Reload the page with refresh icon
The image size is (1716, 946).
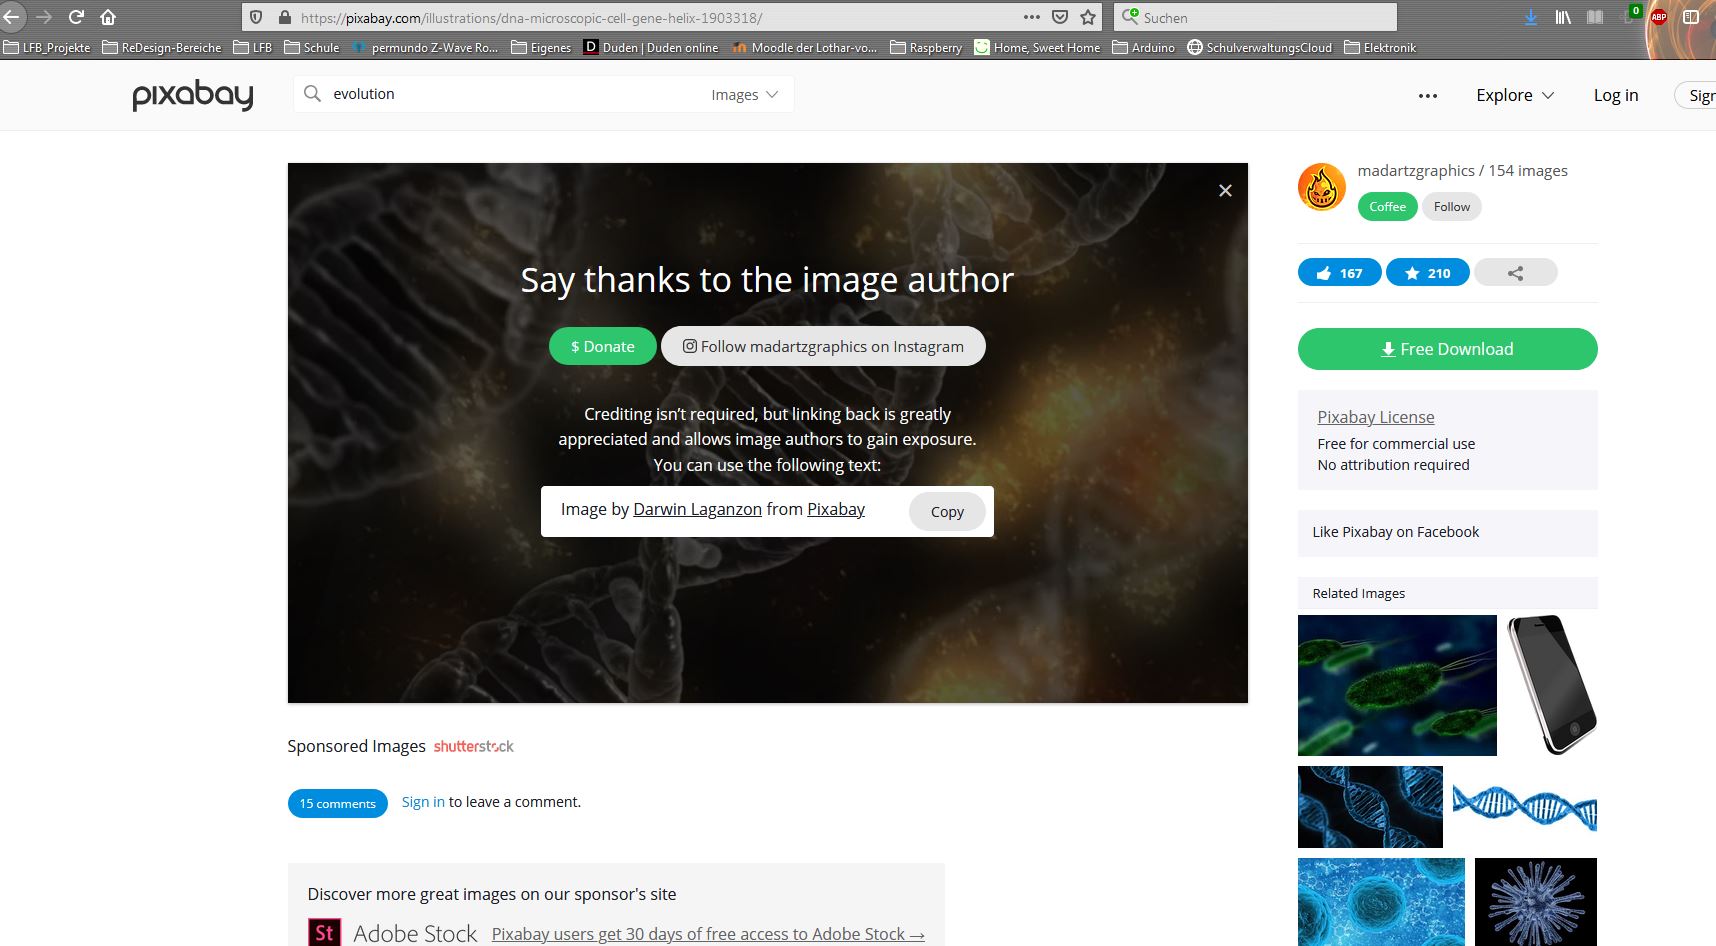click(x=76, y=17)
